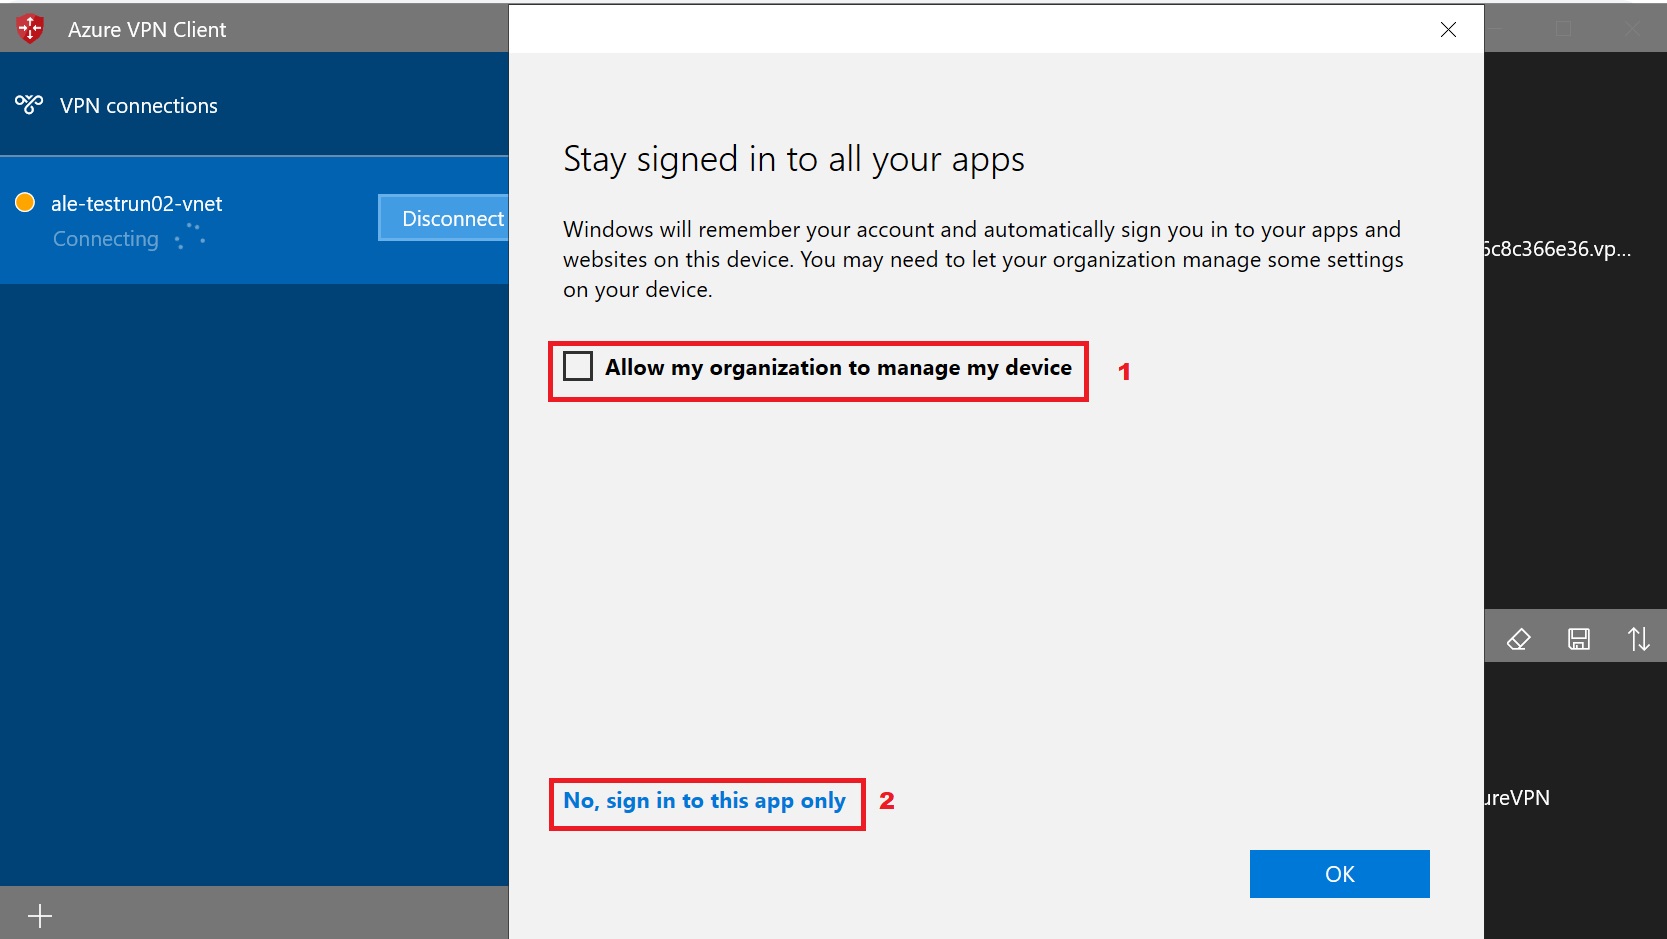Click the Stay signed in to all your apps heading
Image resolution: width=1667 pixels, height=939 pixels.
click(x=794, y=160)
